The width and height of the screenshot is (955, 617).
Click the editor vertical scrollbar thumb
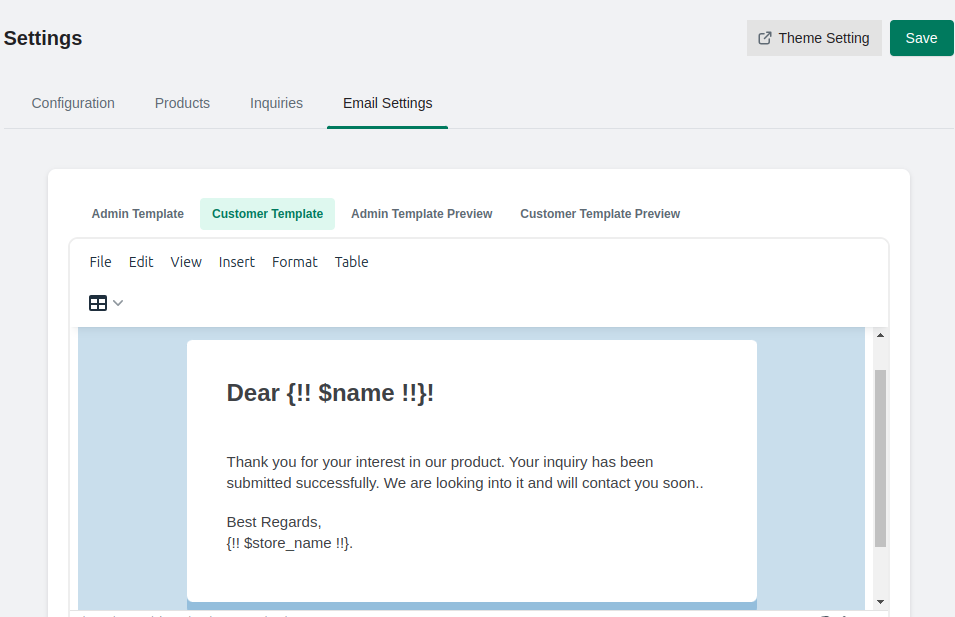880,458
